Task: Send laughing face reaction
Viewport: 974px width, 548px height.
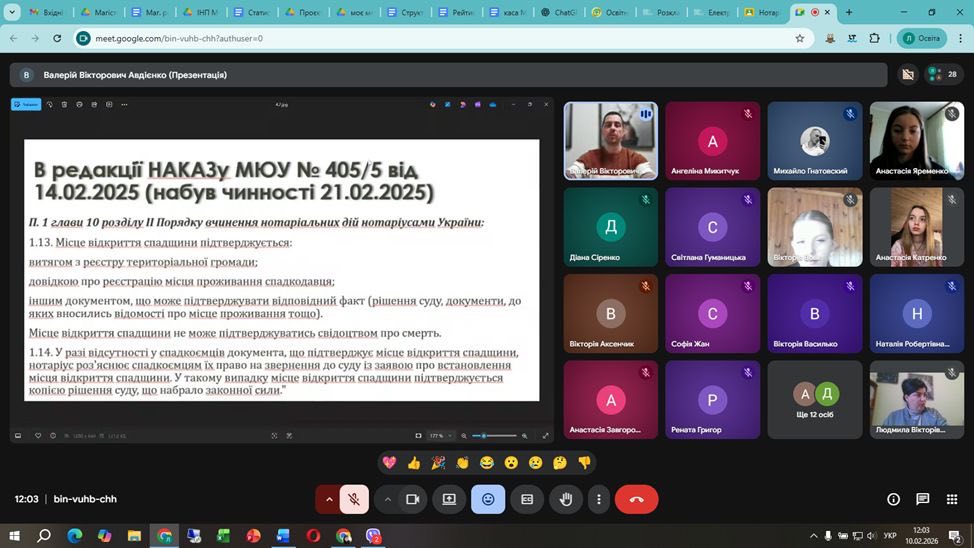Action: [x=486, y=462]
